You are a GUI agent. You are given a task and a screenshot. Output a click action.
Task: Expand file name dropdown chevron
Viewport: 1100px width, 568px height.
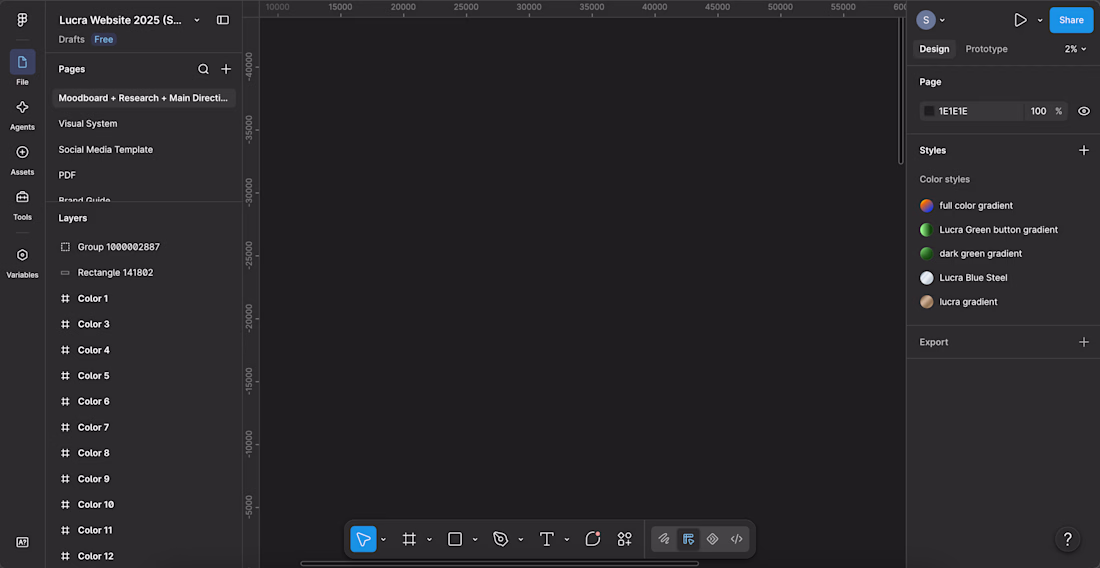click(197, 20)
